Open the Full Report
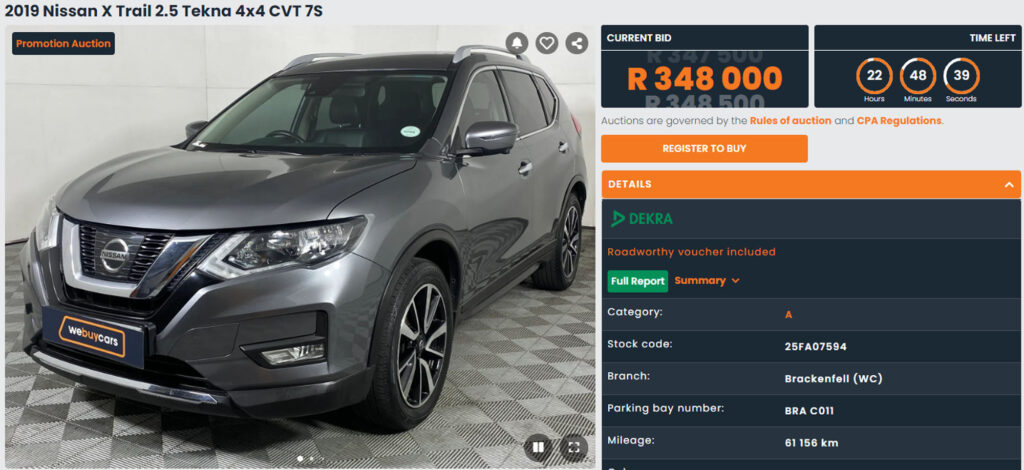1024x470 pixels. [638, 281]
